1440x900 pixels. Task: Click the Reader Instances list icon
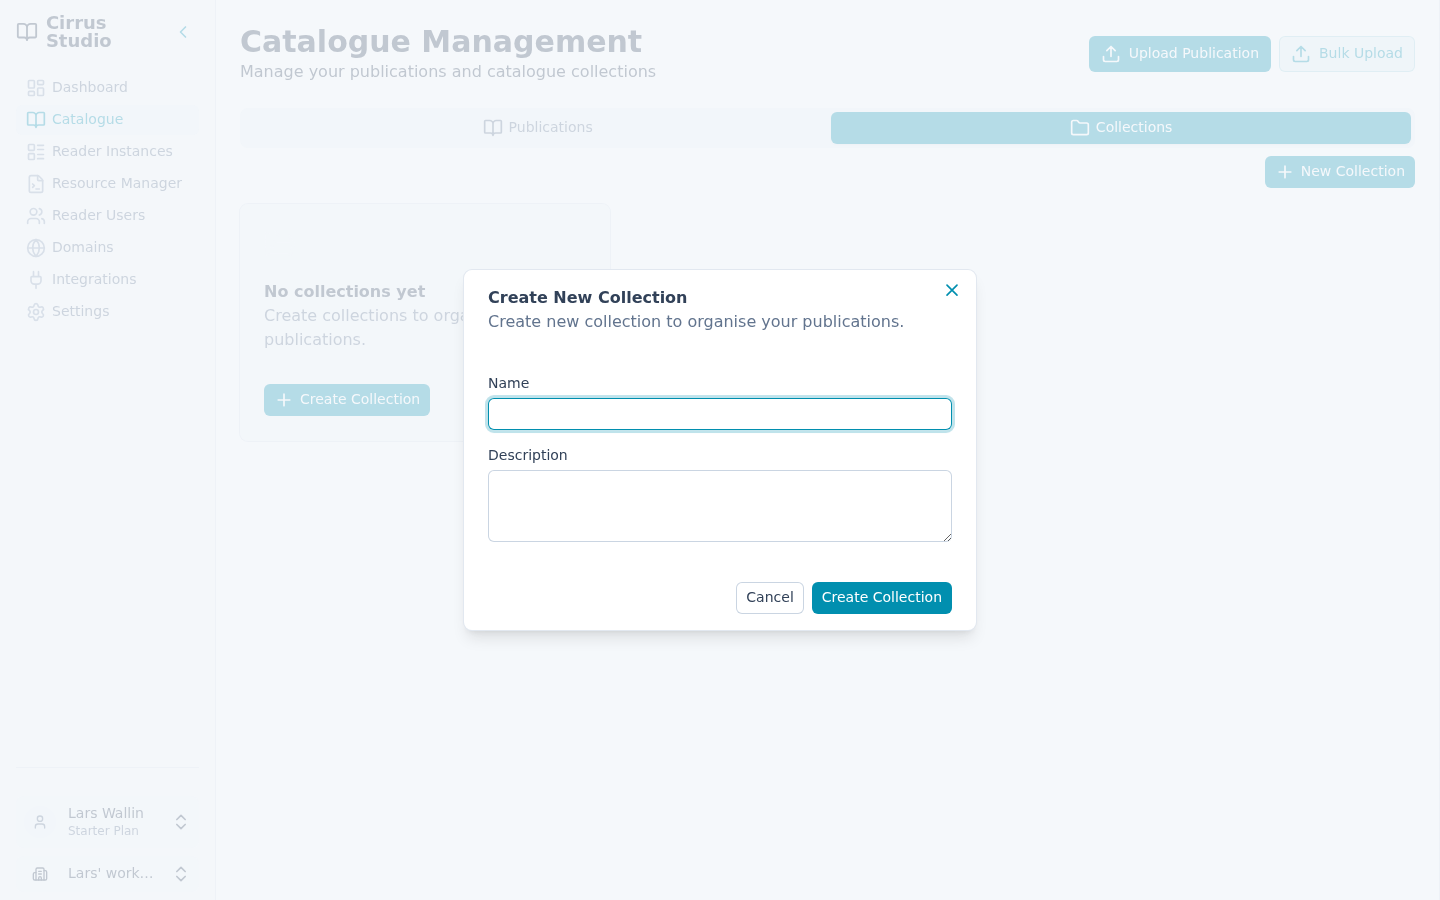pos(36,152)
